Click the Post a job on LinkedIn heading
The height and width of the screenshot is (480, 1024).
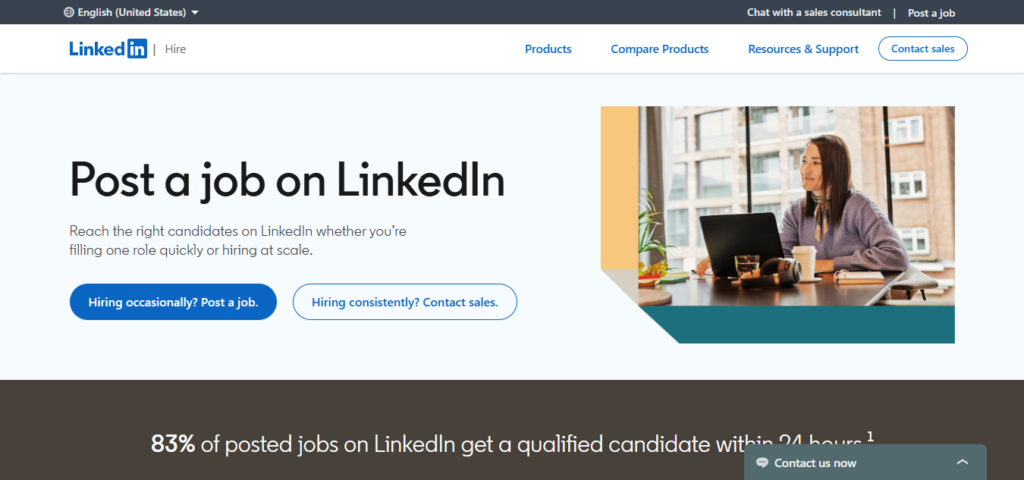coord(287,180)
